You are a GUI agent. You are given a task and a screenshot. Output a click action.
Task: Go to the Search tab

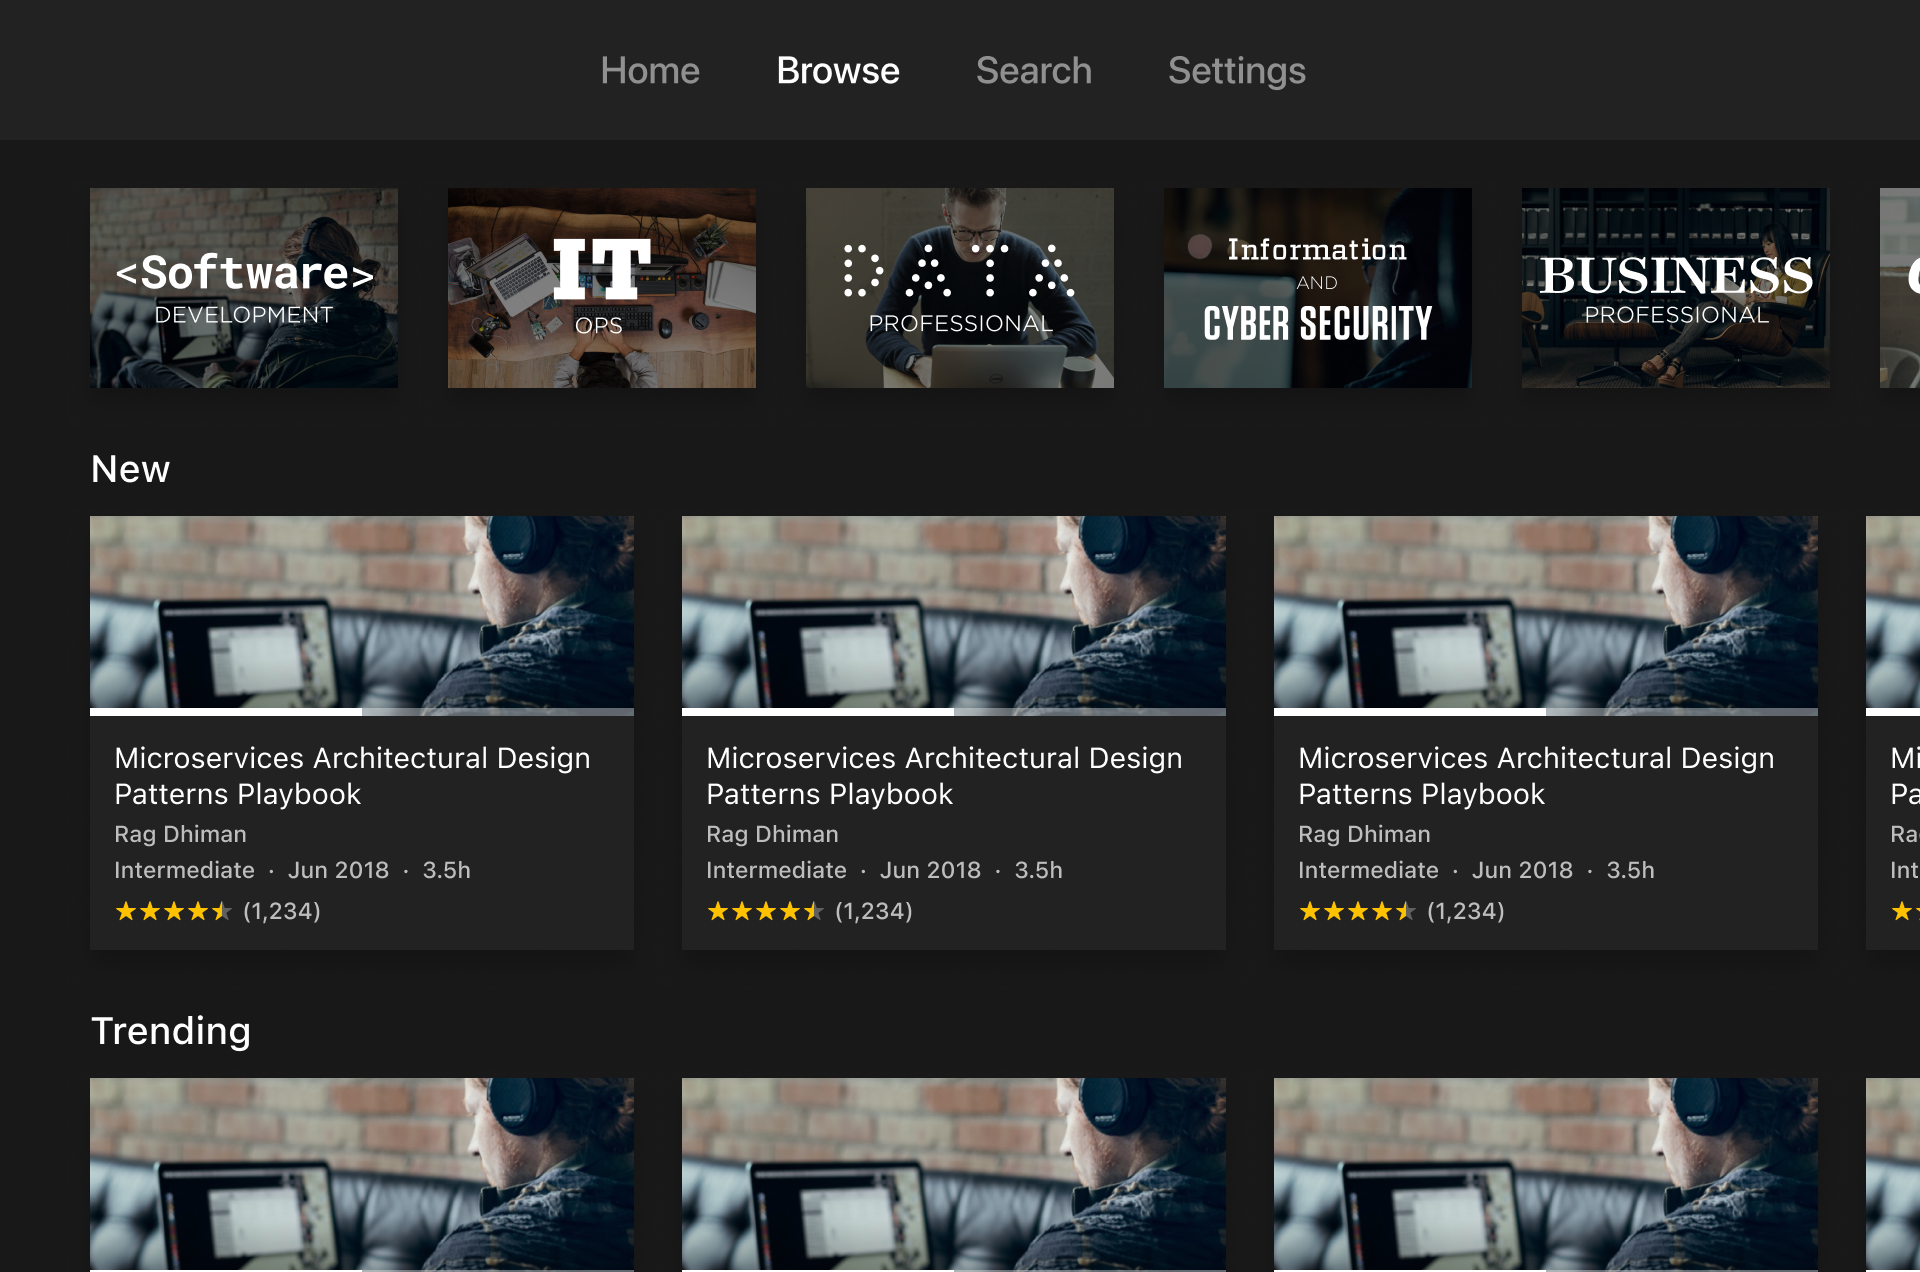coord(1033,71)
